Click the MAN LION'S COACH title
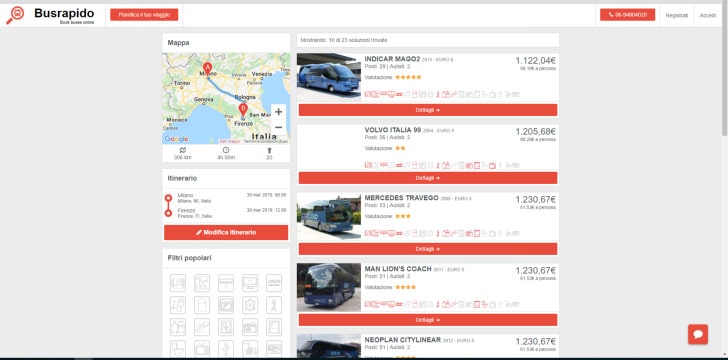This screenshot has height=360, width=728. point(398,269)
